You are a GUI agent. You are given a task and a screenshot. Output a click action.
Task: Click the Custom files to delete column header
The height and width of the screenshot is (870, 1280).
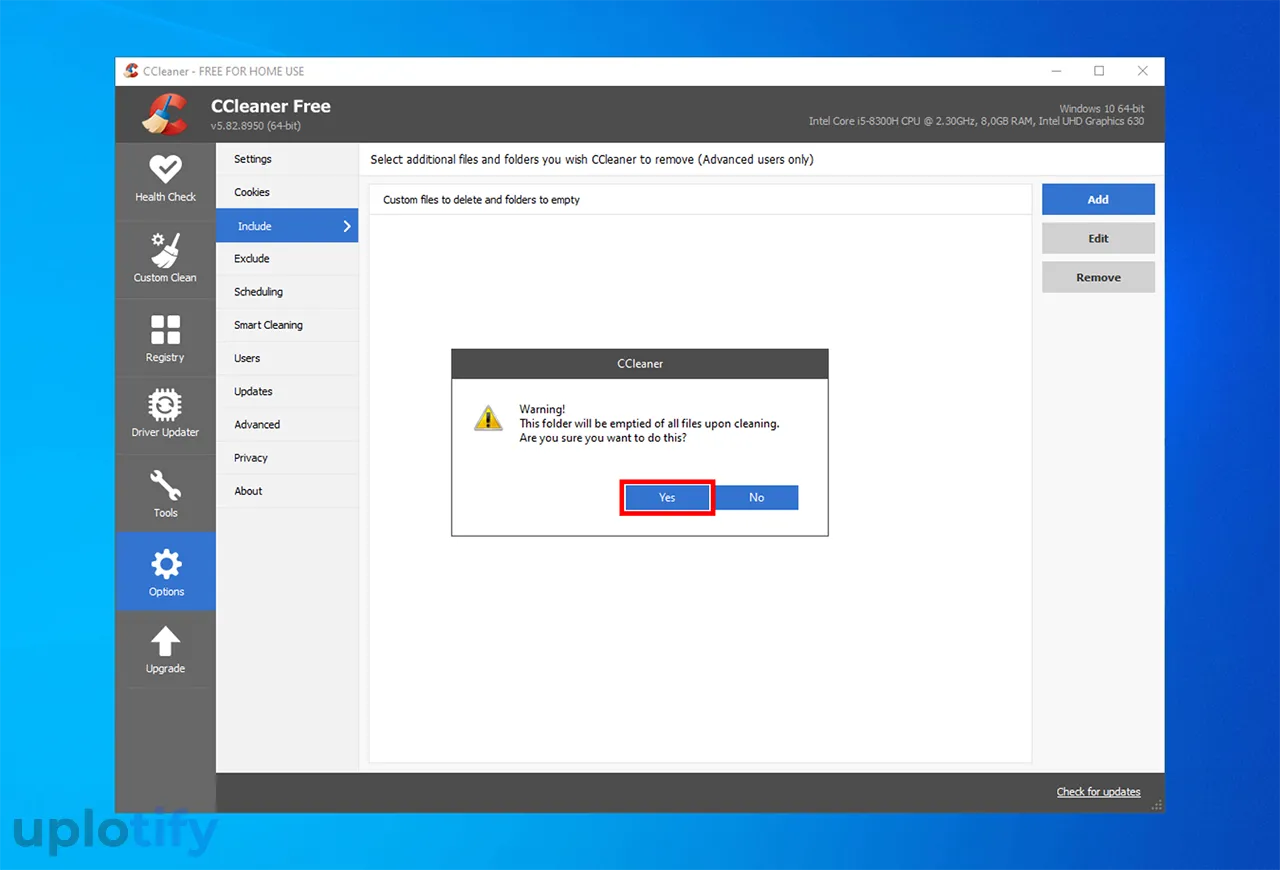(x=700, y=200)
